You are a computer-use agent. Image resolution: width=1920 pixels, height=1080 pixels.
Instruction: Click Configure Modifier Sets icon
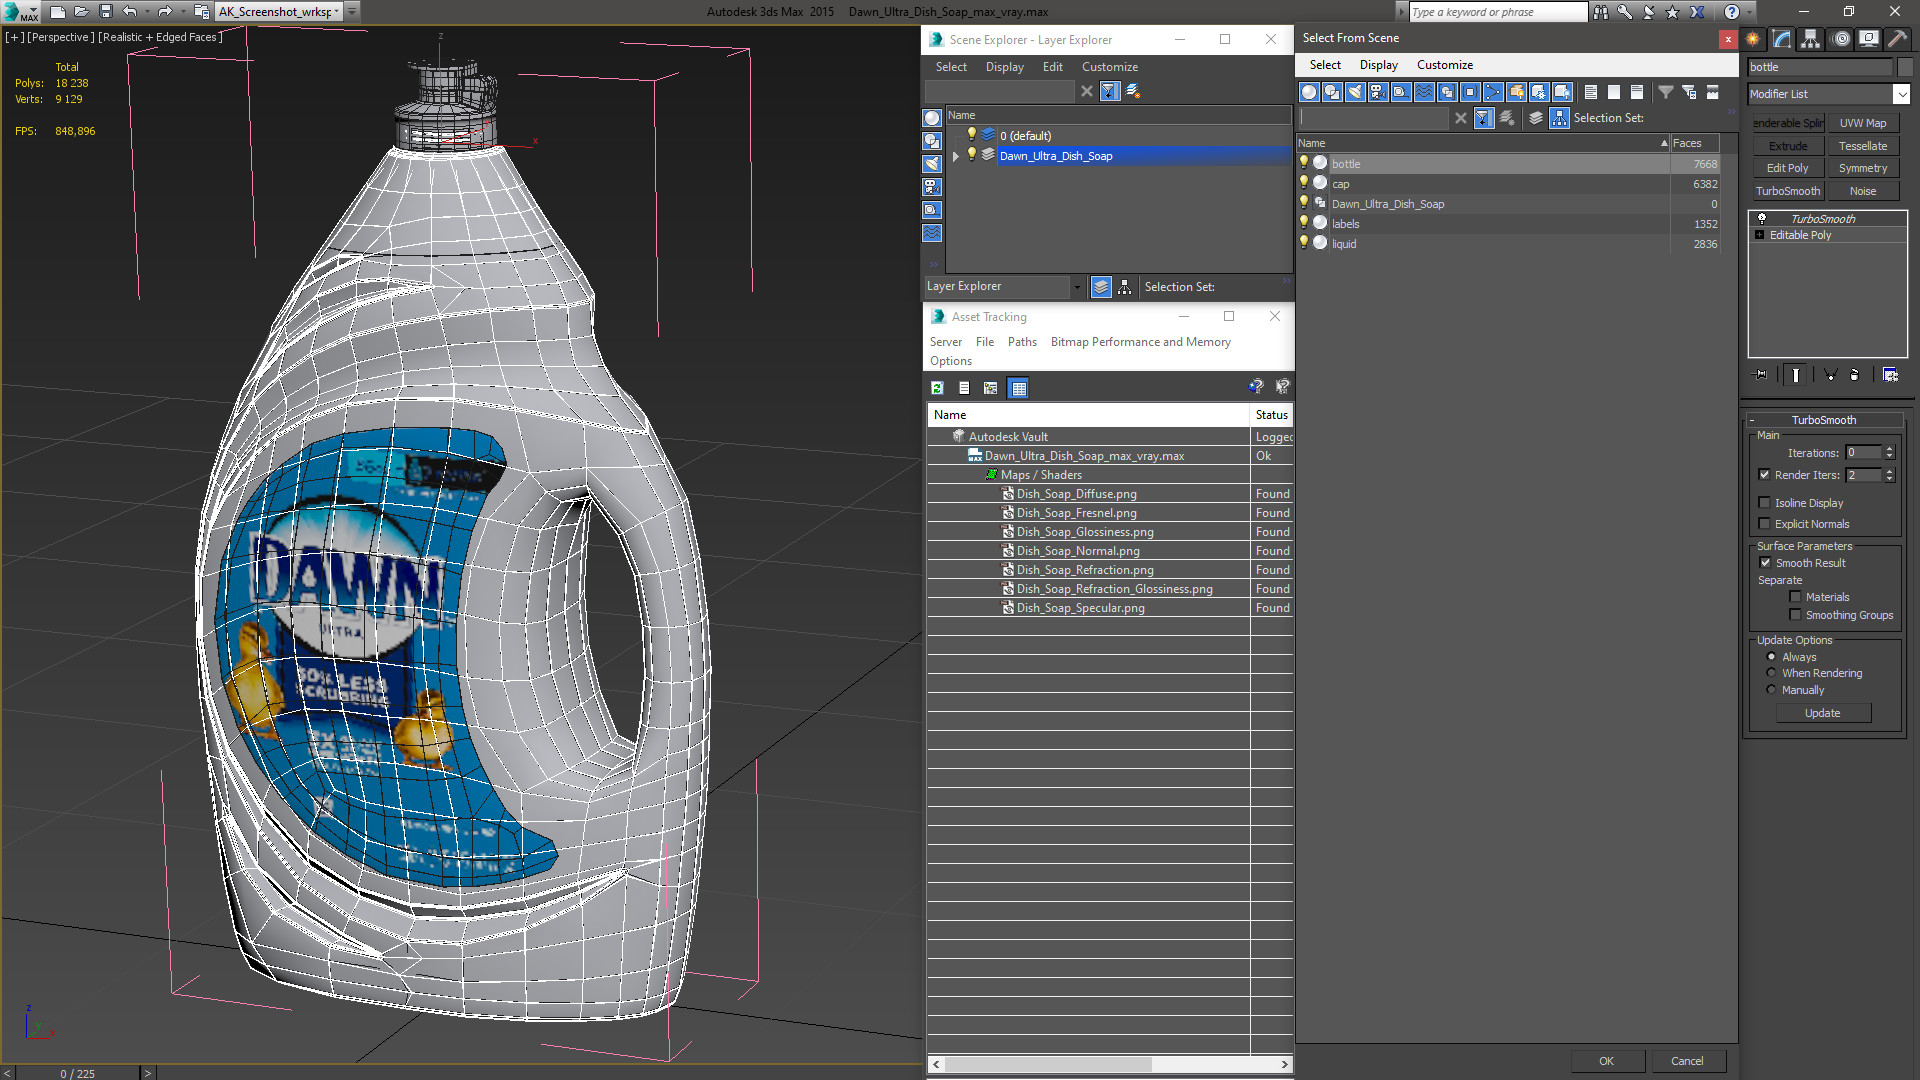(x=1890, y=375)
